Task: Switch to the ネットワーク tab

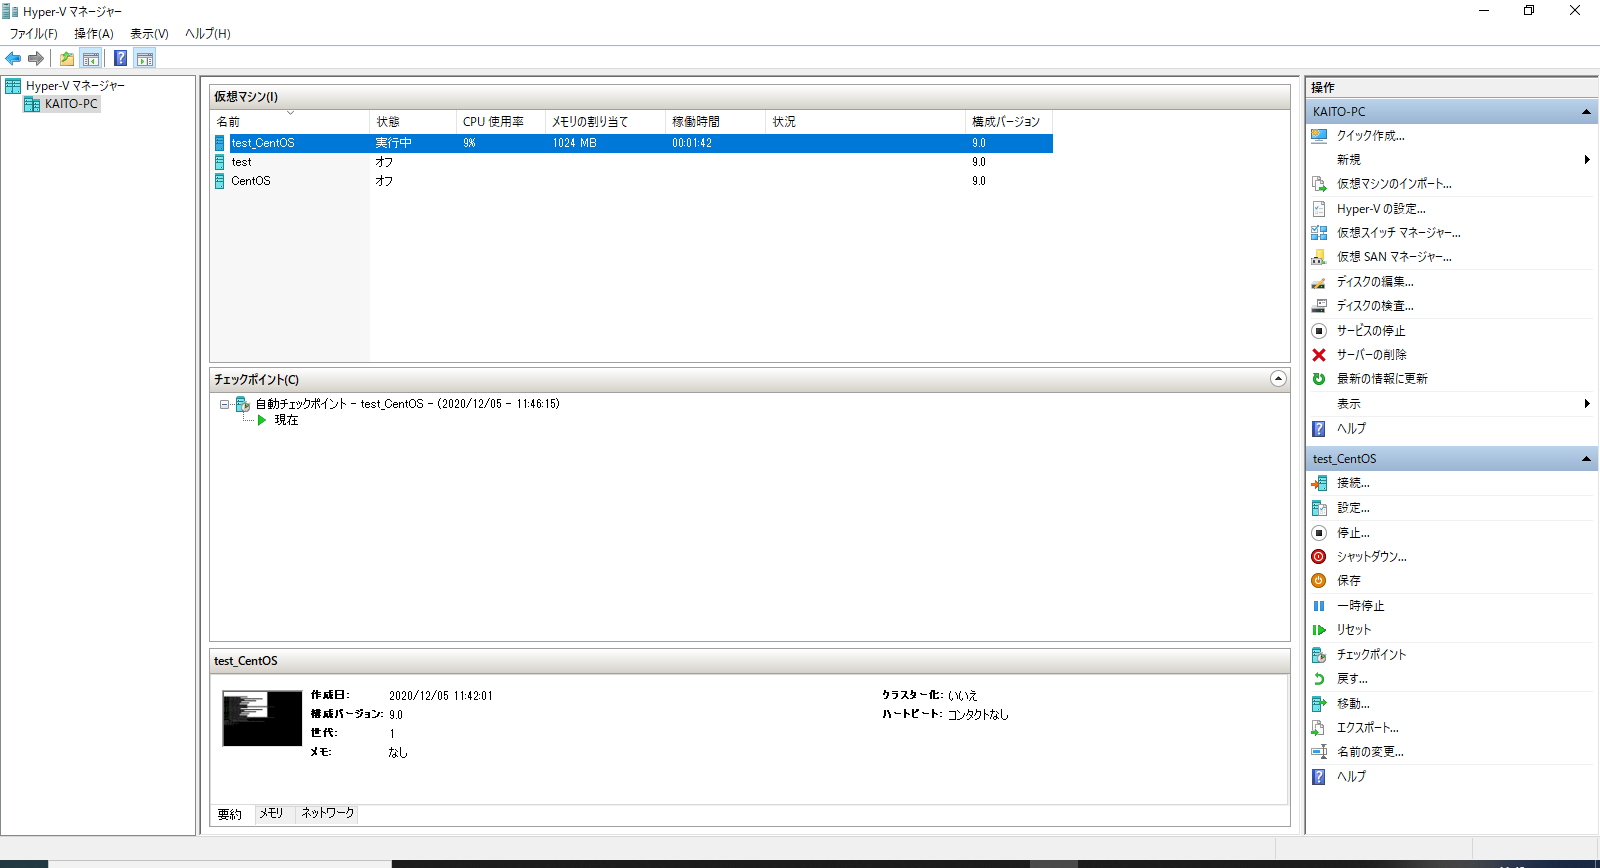Action: coord(328,814)
